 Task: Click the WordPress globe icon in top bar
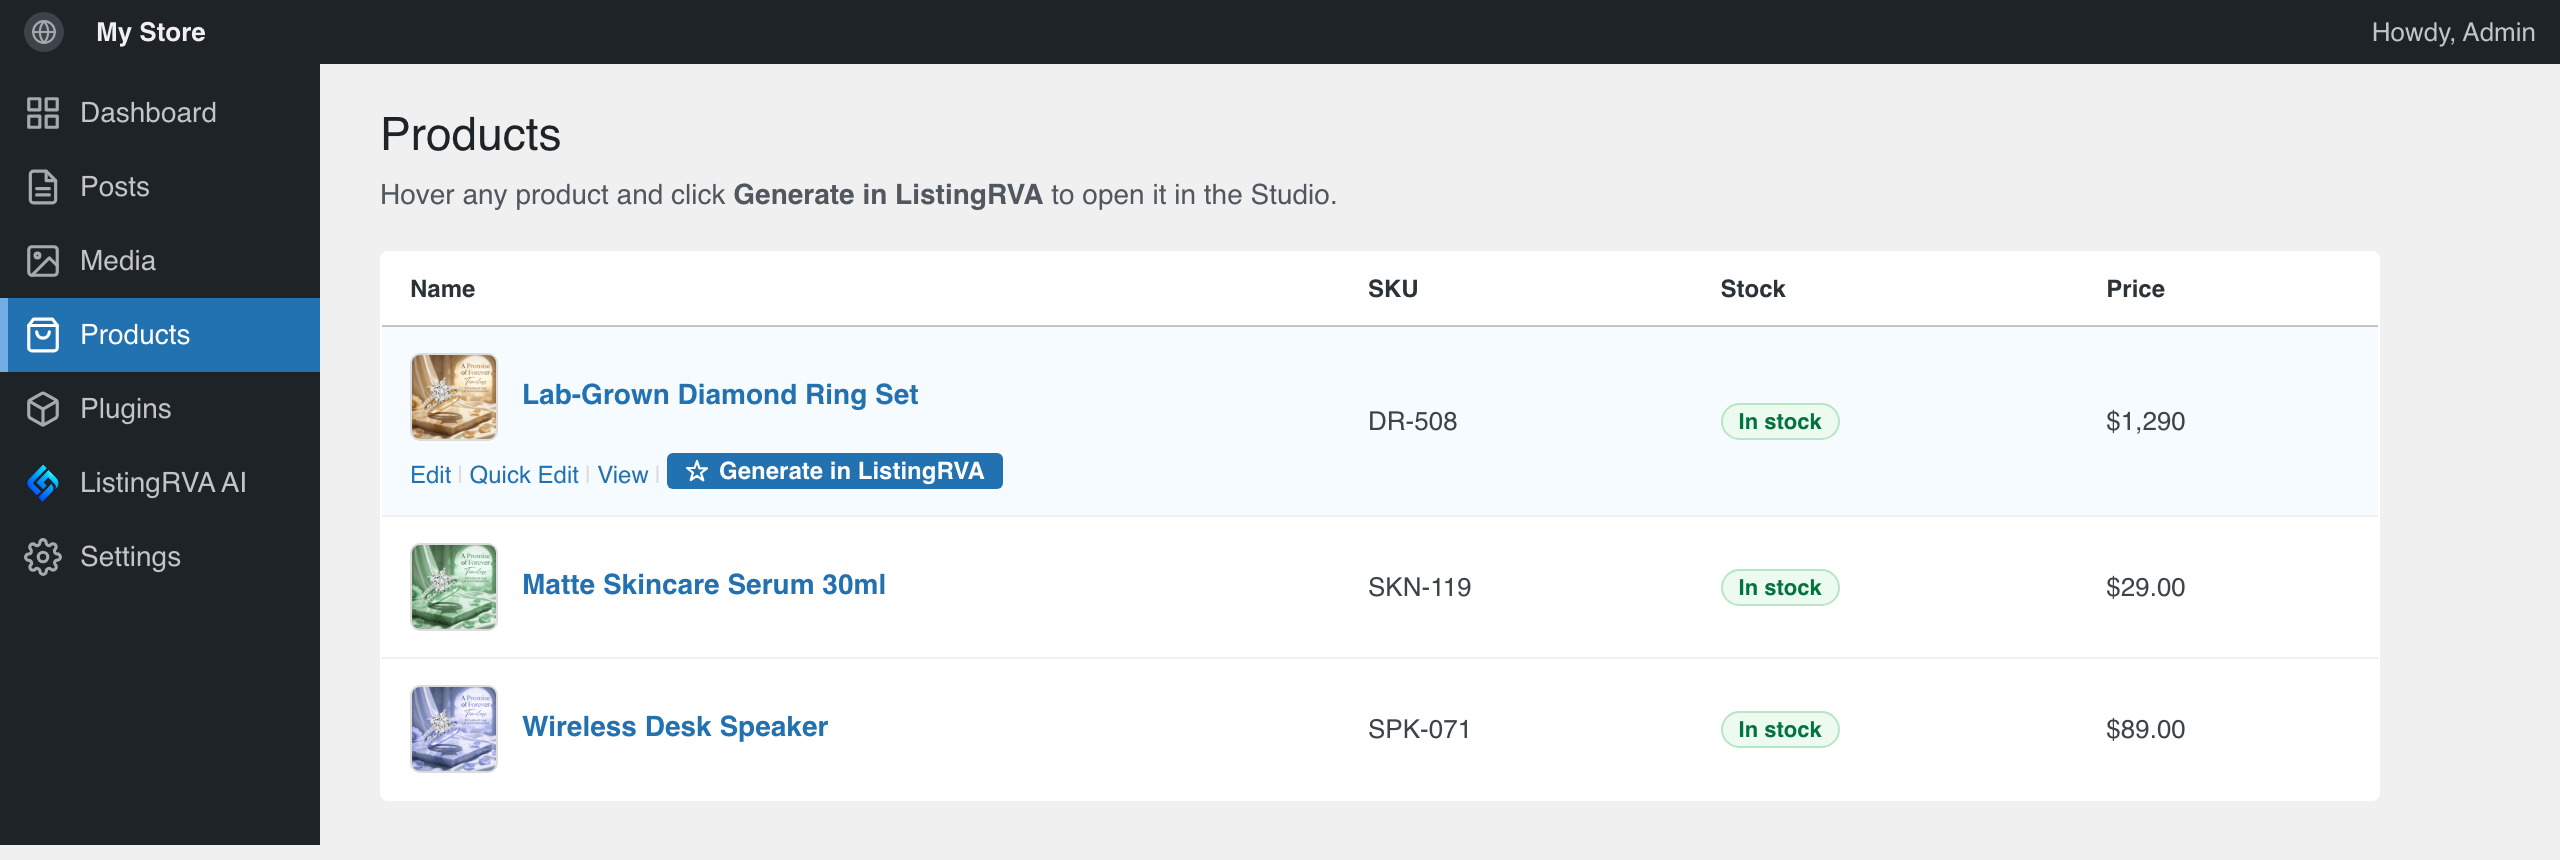click(44, 32)
